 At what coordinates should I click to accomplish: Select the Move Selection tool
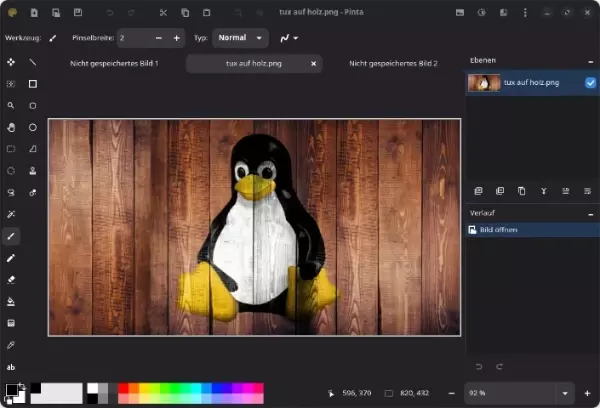[x=11, y=84]
